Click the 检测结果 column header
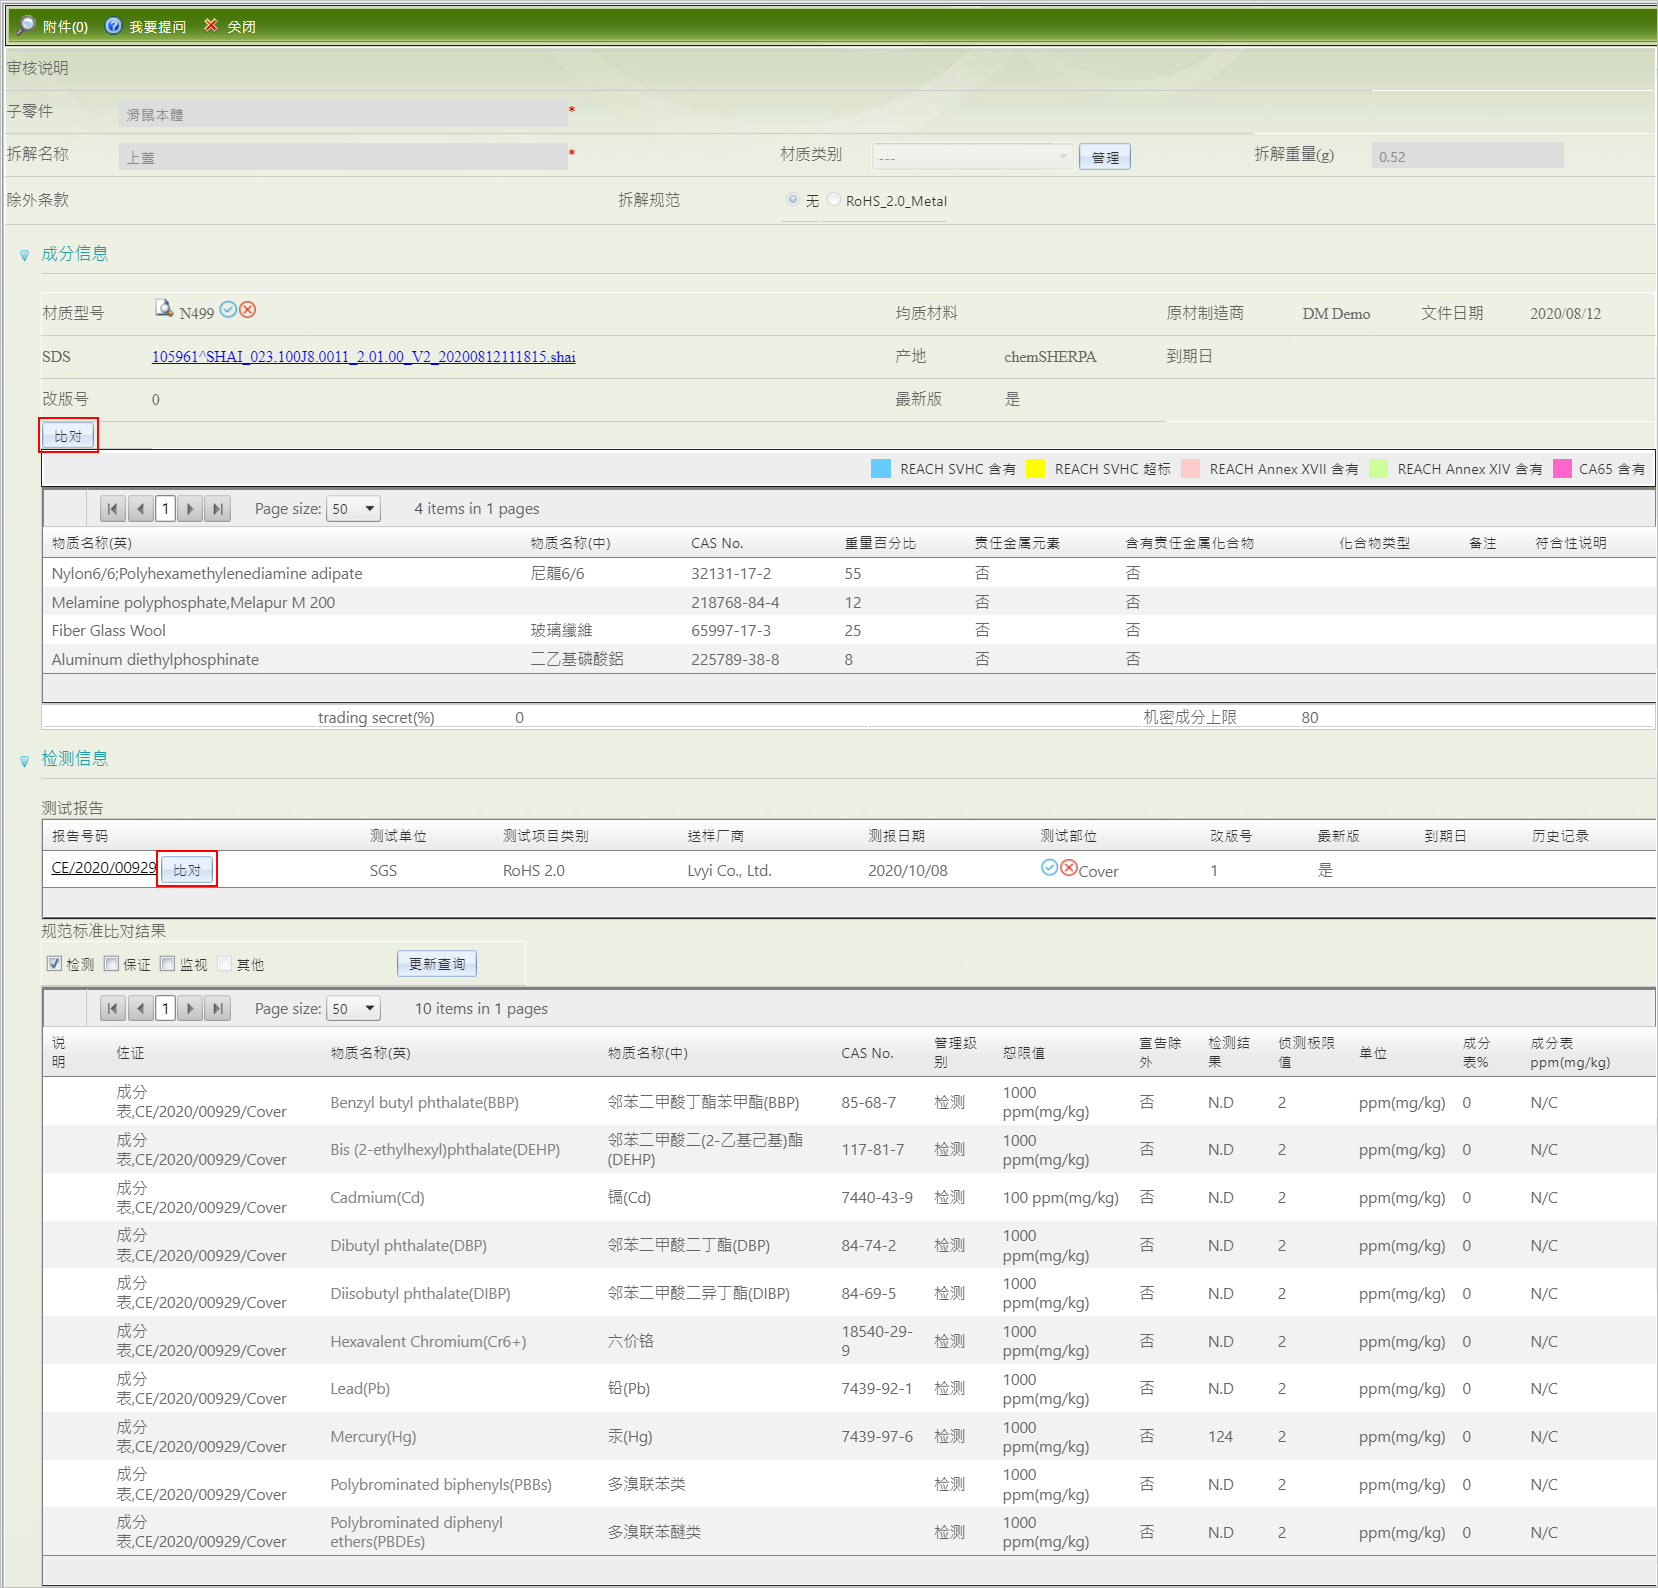1658x1588 pixels. click(1228, 1052)
